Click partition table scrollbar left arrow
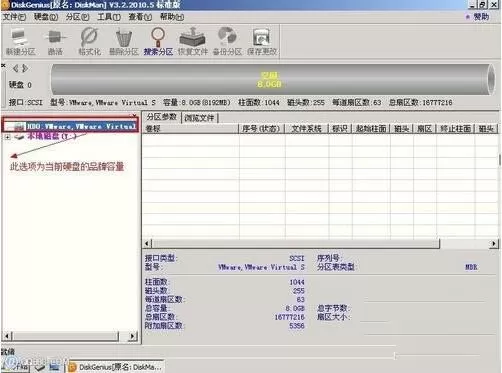Viewport: 502px width, 373px height. [x=148, y=244]
